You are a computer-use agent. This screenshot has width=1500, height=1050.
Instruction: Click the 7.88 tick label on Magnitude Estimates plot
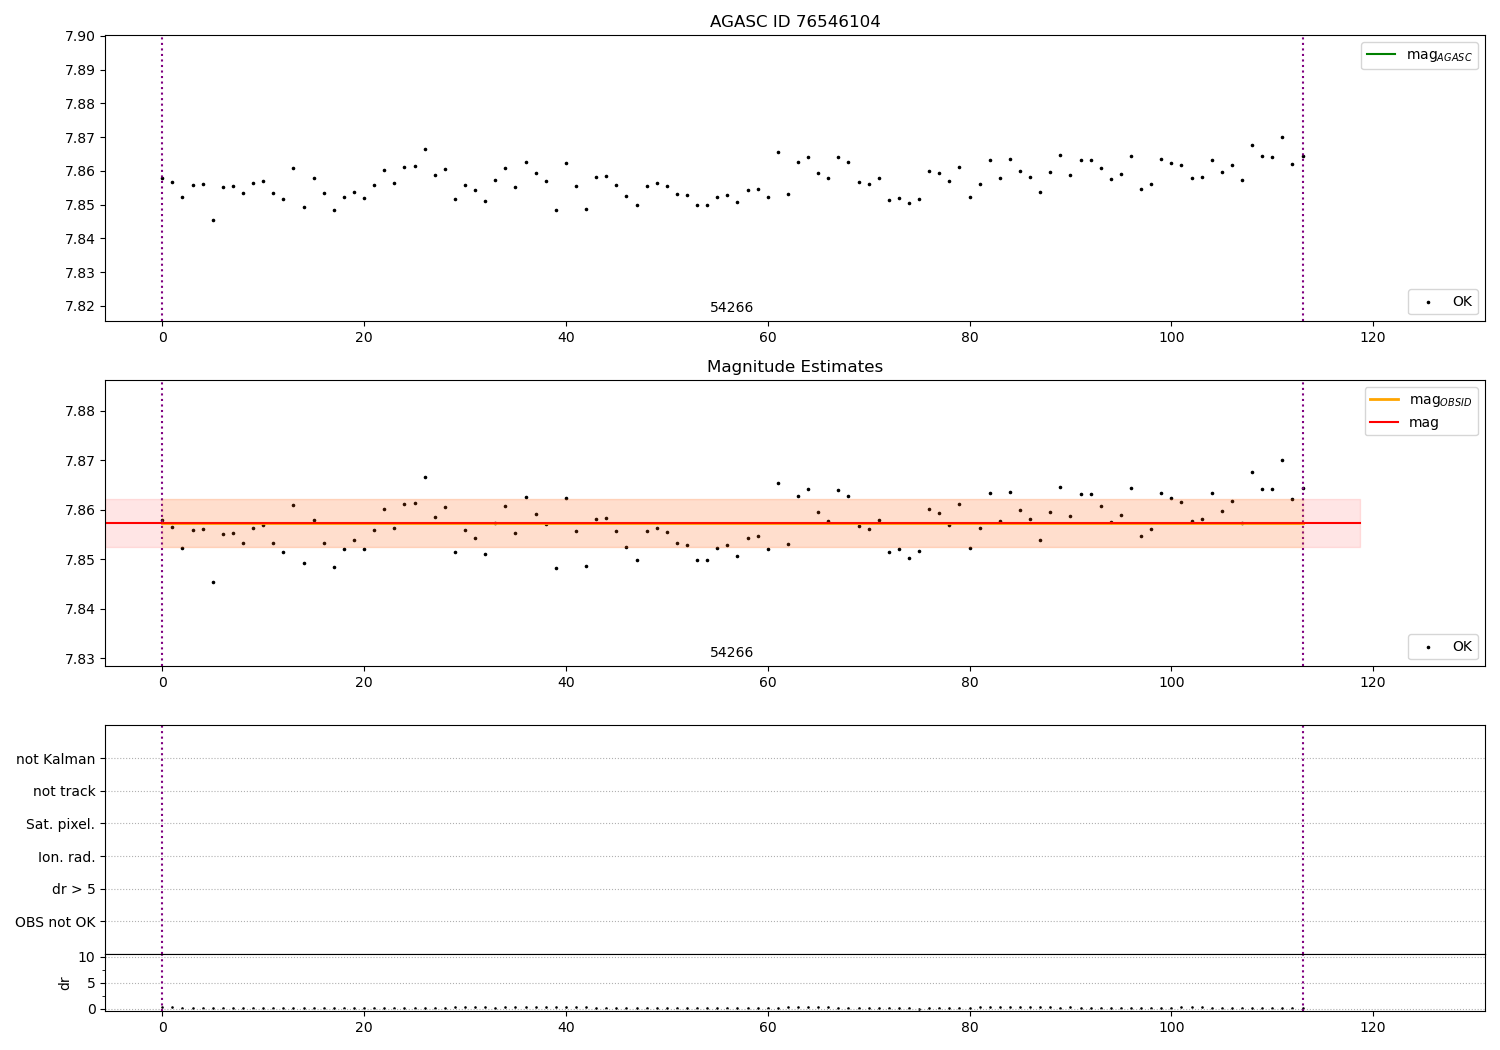80,411
